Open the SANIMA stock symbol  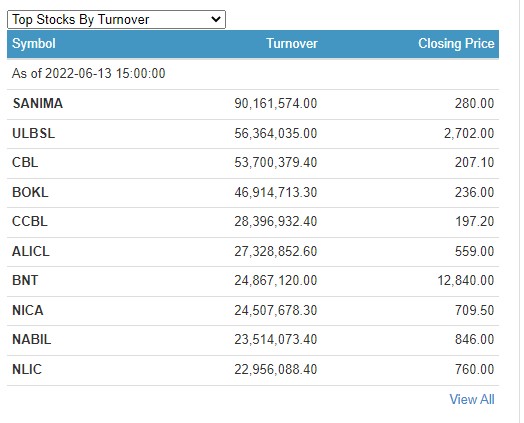[x=37, y=104]
